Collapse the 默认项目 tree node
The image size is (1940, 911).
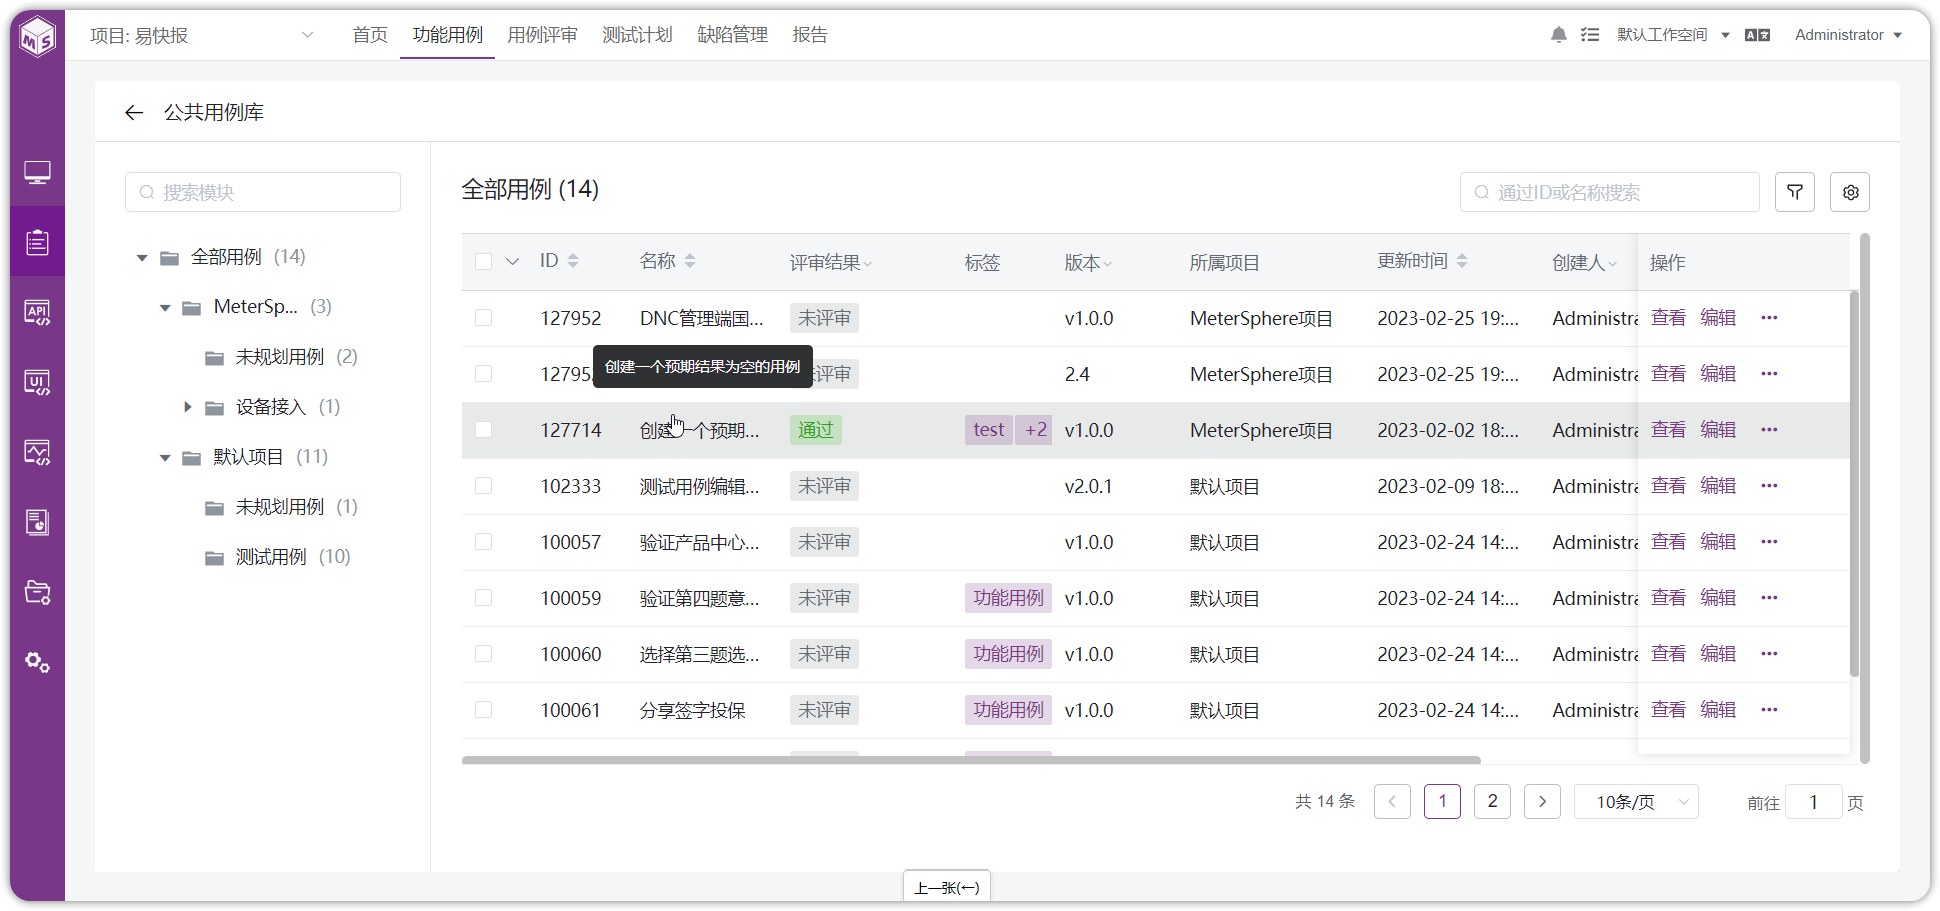tap(165, 458)
